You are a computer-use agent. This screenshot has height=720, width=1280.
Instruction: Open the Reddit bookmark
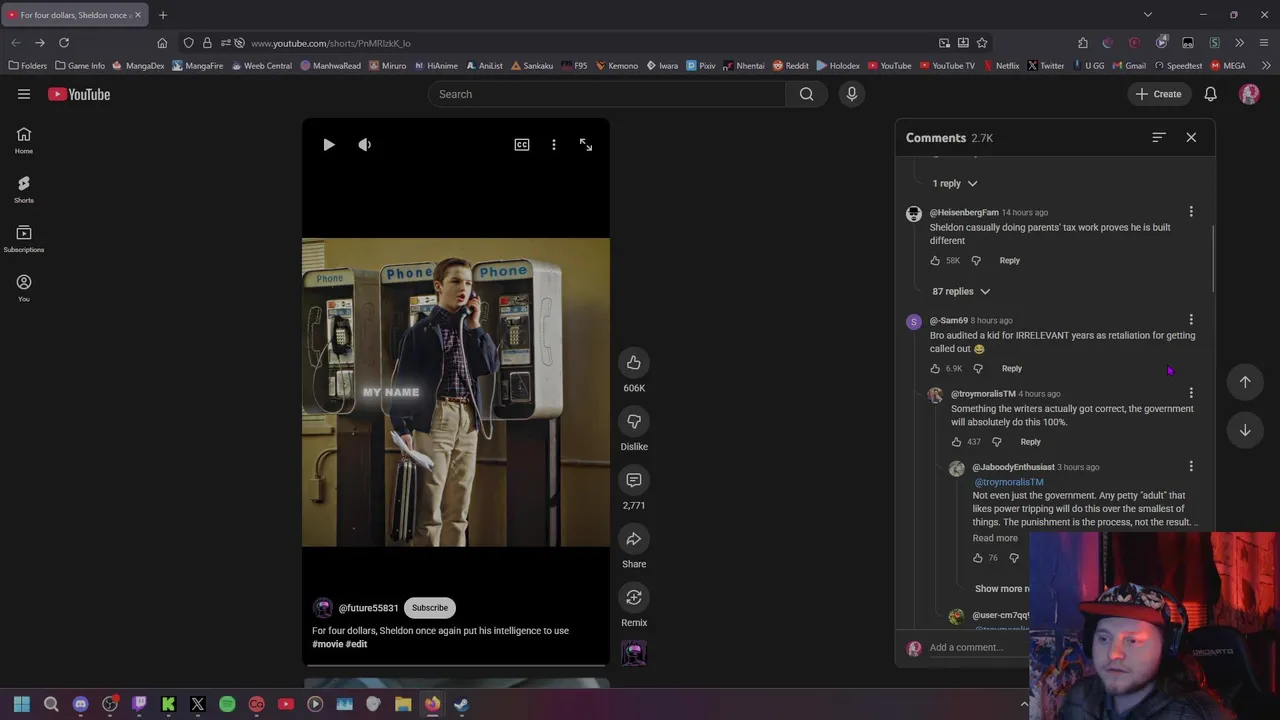point(790,66)
